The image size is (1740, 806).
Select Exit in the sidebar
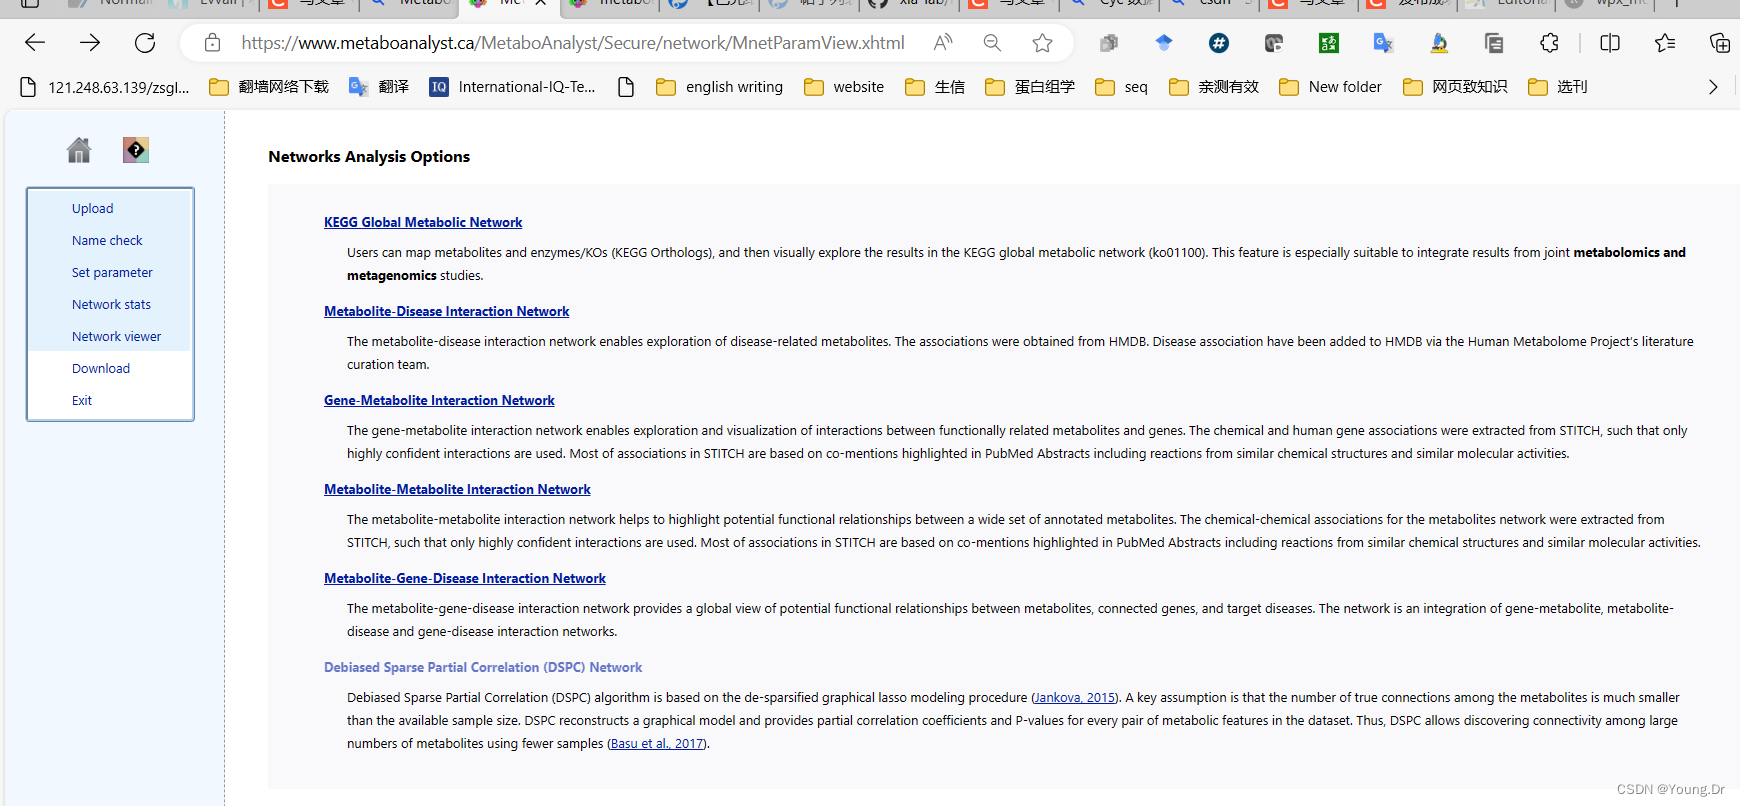coord(82,400)
